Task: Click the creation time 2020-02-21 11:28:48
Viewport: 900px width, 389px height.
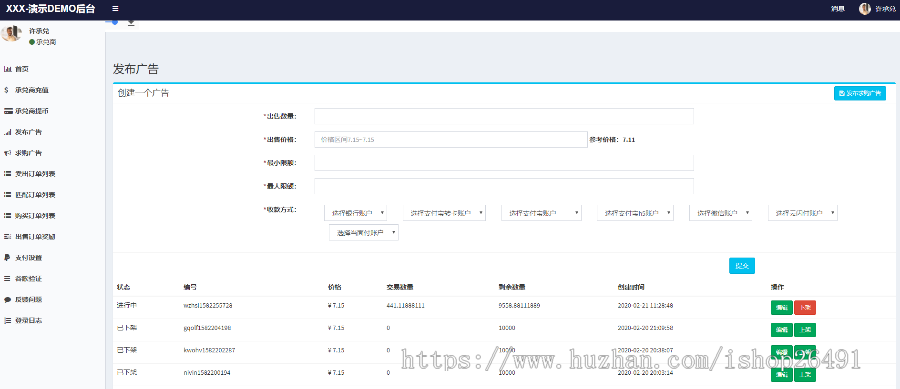Action: (x=645, y=305)
